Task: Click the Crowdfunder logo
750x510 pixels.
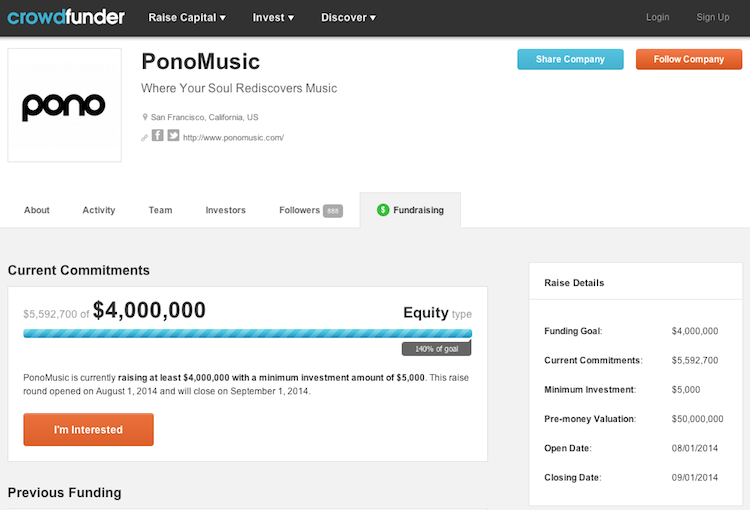Action: tap(66, 17)
